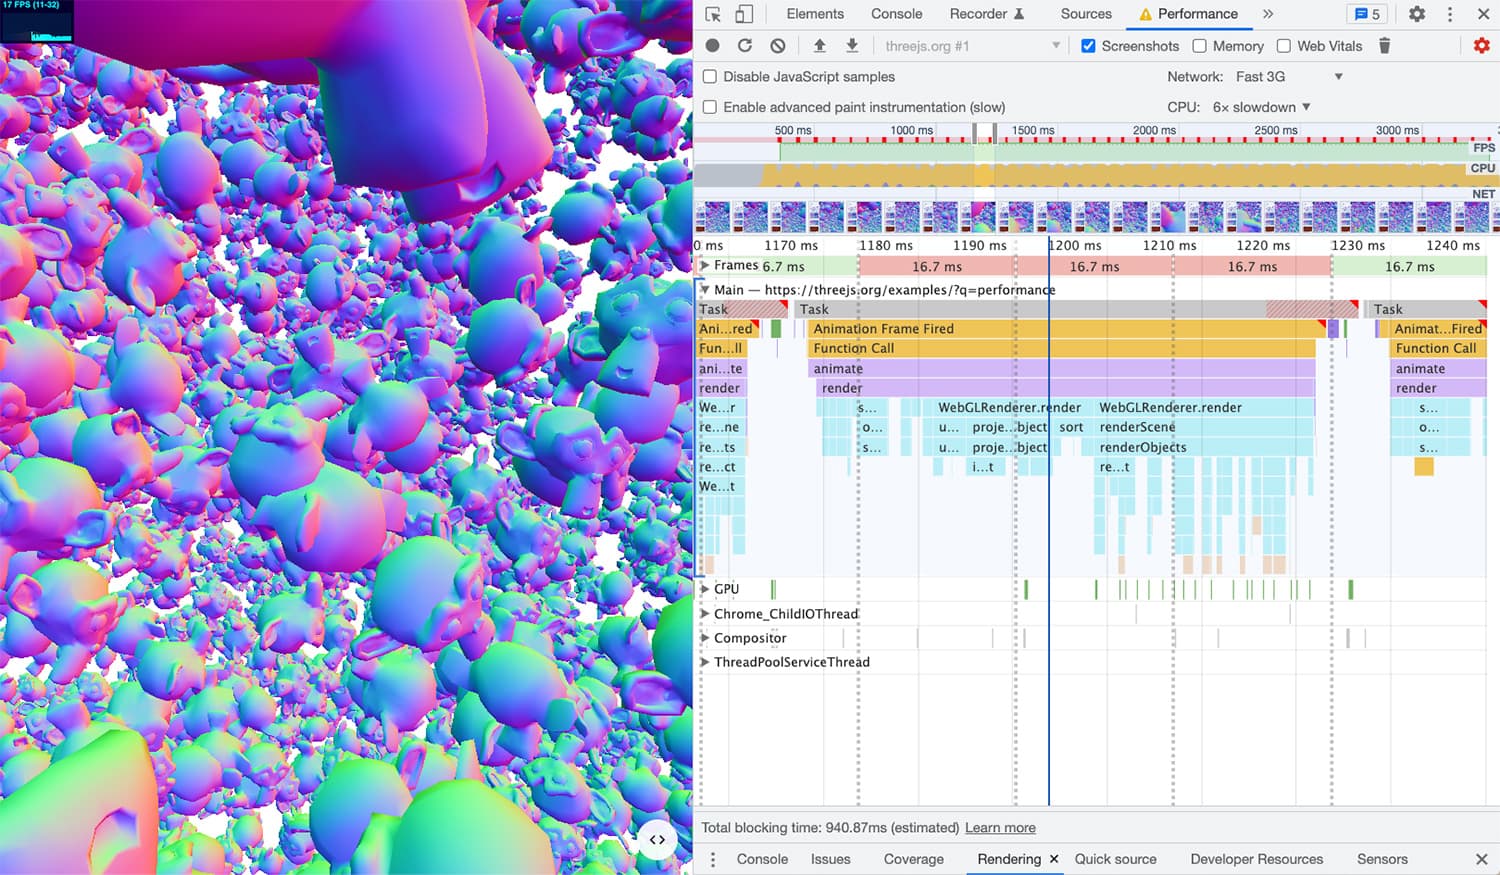Select the renderScene flame chart entry
1500x875 pixels.
pyautogui.click(x=1204, y=427)
